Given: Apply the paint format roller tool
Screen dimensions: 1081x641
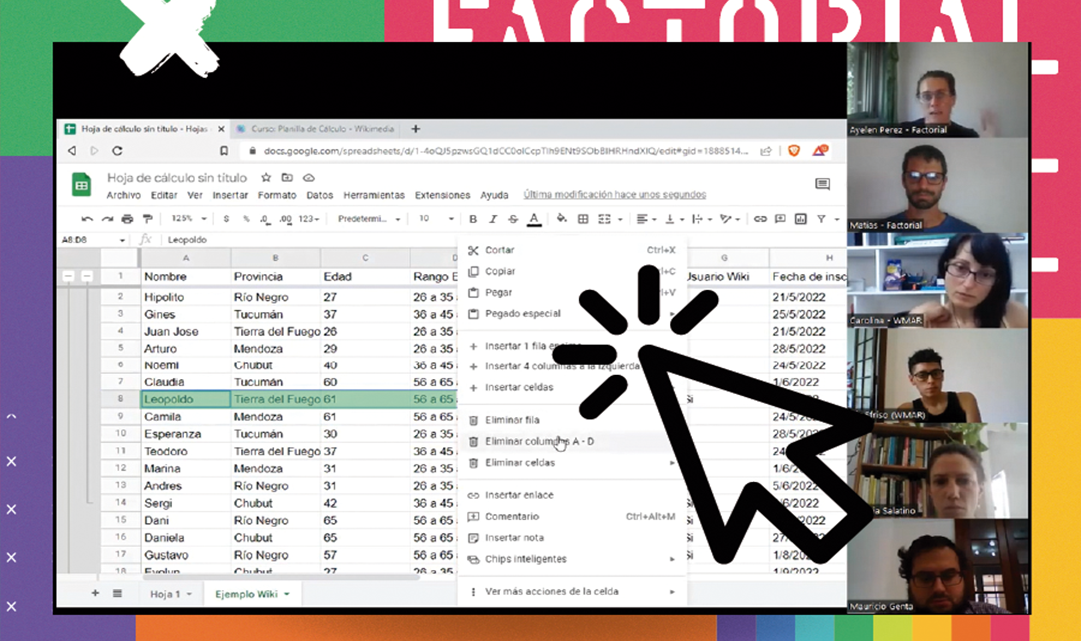Looking at the screenshot, I should (x=147, y=219).
